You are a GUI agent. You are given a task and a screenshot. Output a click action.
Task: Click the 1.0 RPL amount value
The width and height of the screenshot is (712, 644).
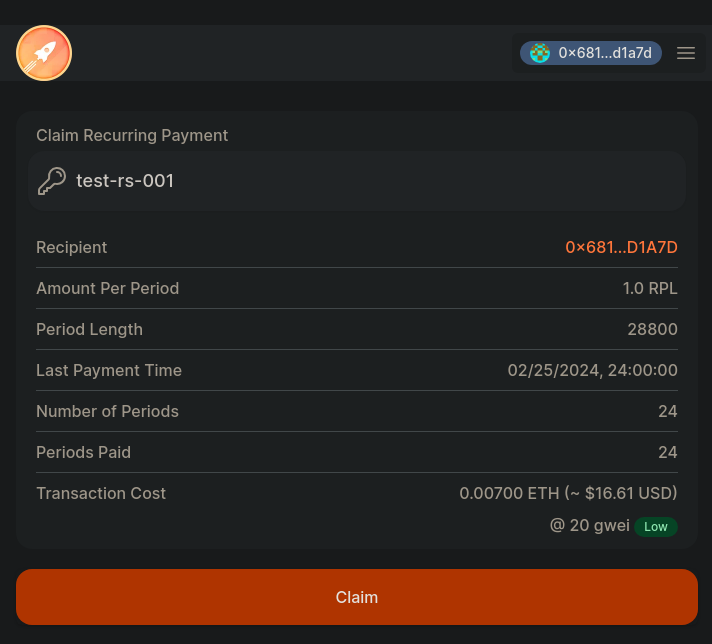coord(650,288)
